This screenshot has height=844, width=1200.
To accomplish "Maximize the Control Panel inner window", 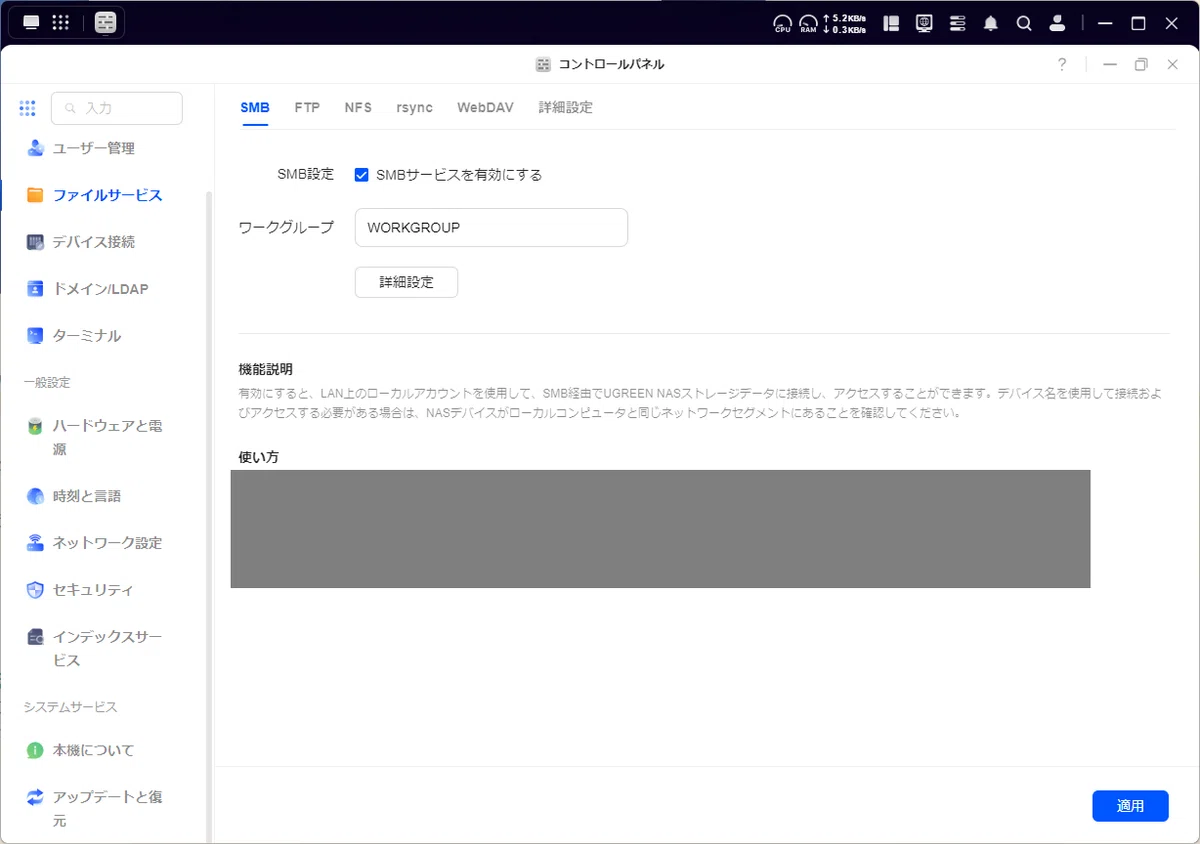I will pyautogui.click(x=1141, y=64).
